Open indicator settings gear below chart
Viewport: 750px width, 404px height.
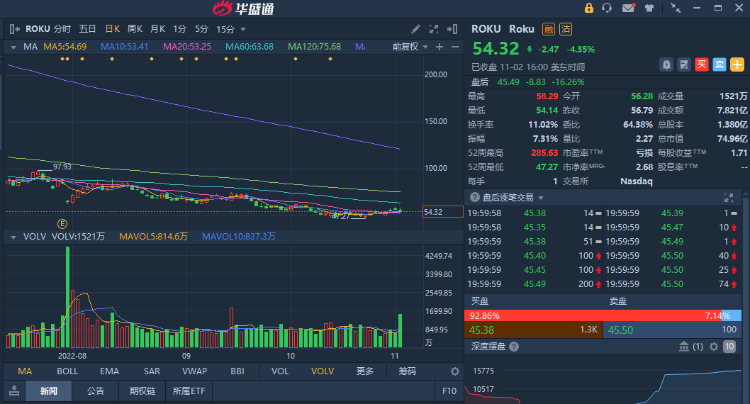[455, 371]
